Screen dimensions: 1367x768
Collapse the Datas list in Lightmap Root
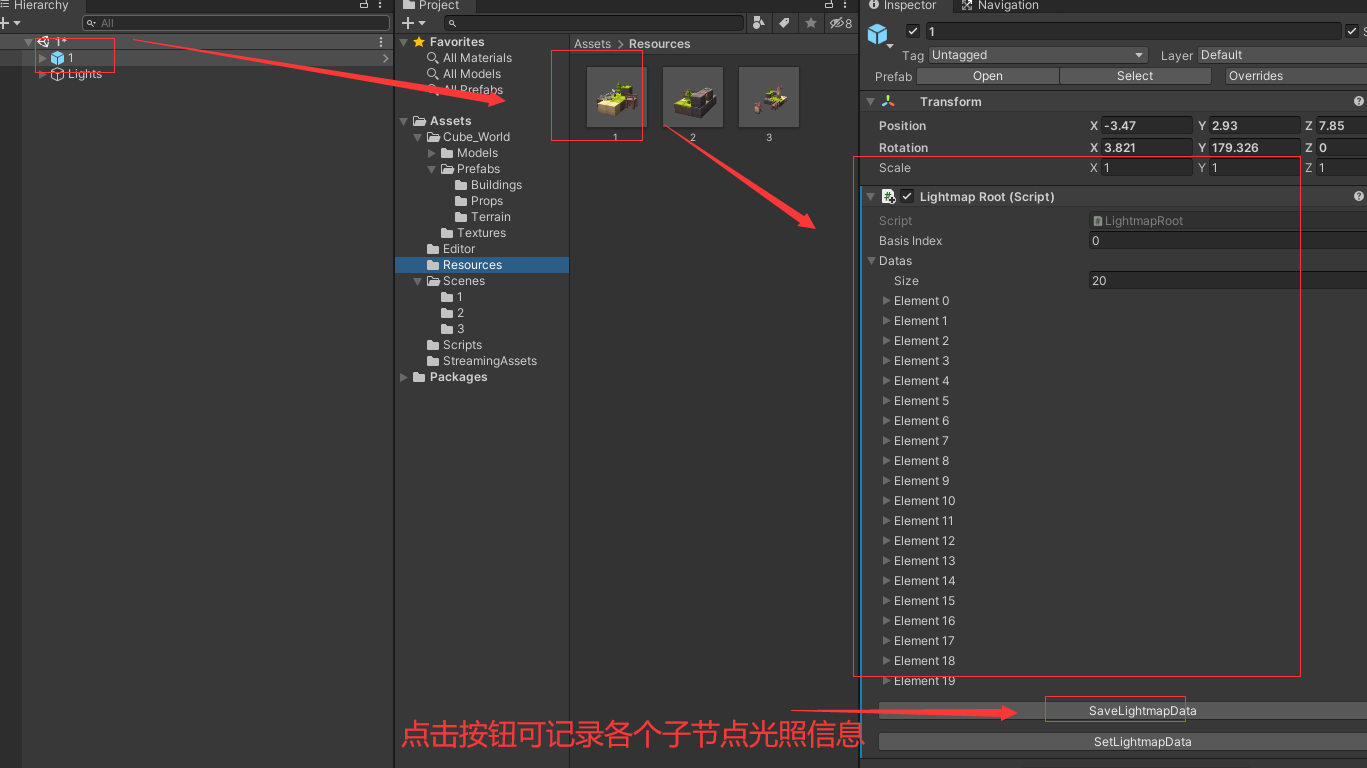pos(872,261)
